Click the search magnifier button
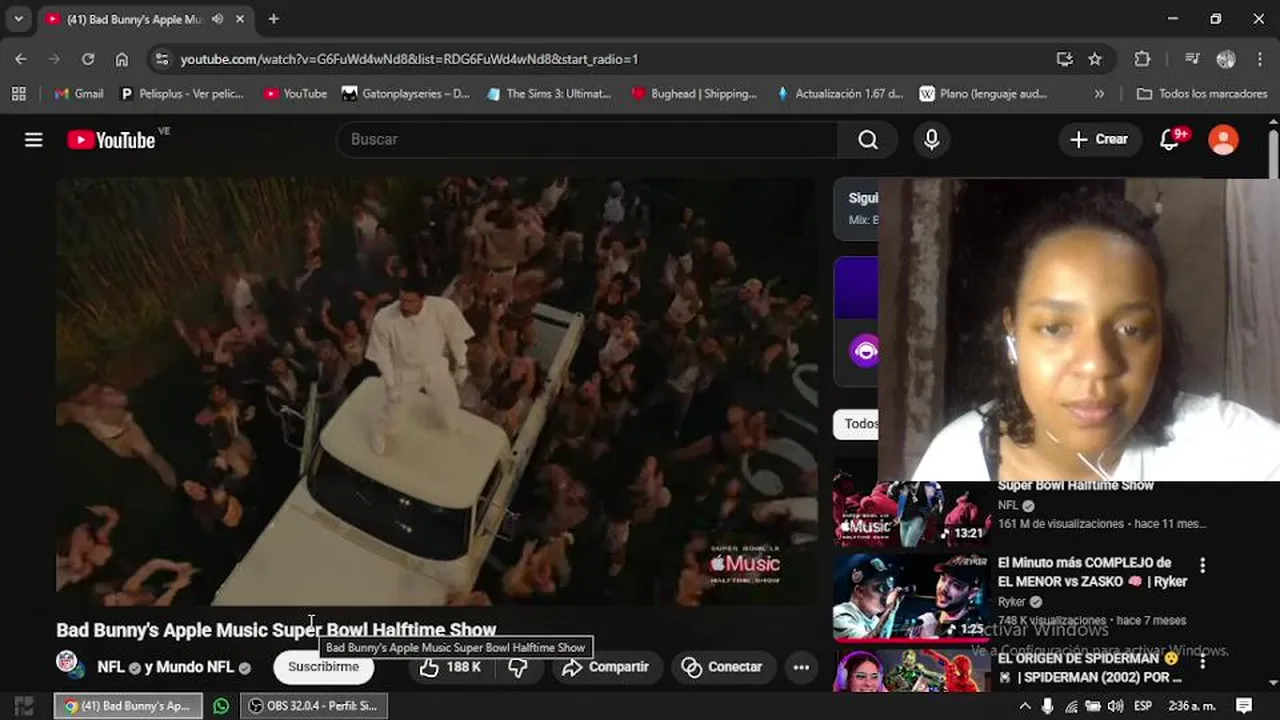 click(868, 140)
